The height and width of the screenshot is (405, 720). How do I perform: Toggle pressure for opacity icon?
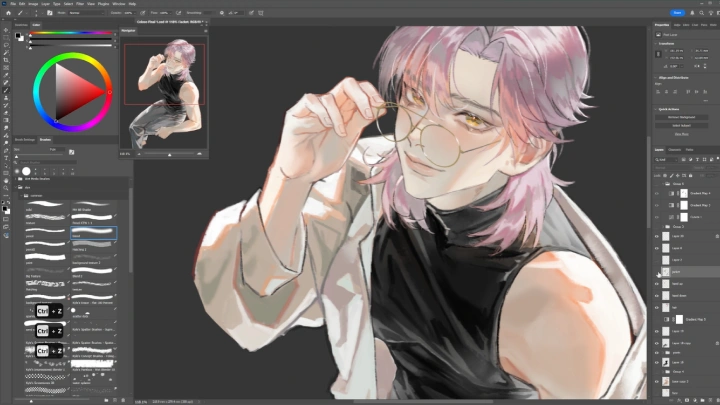(143, 13)
